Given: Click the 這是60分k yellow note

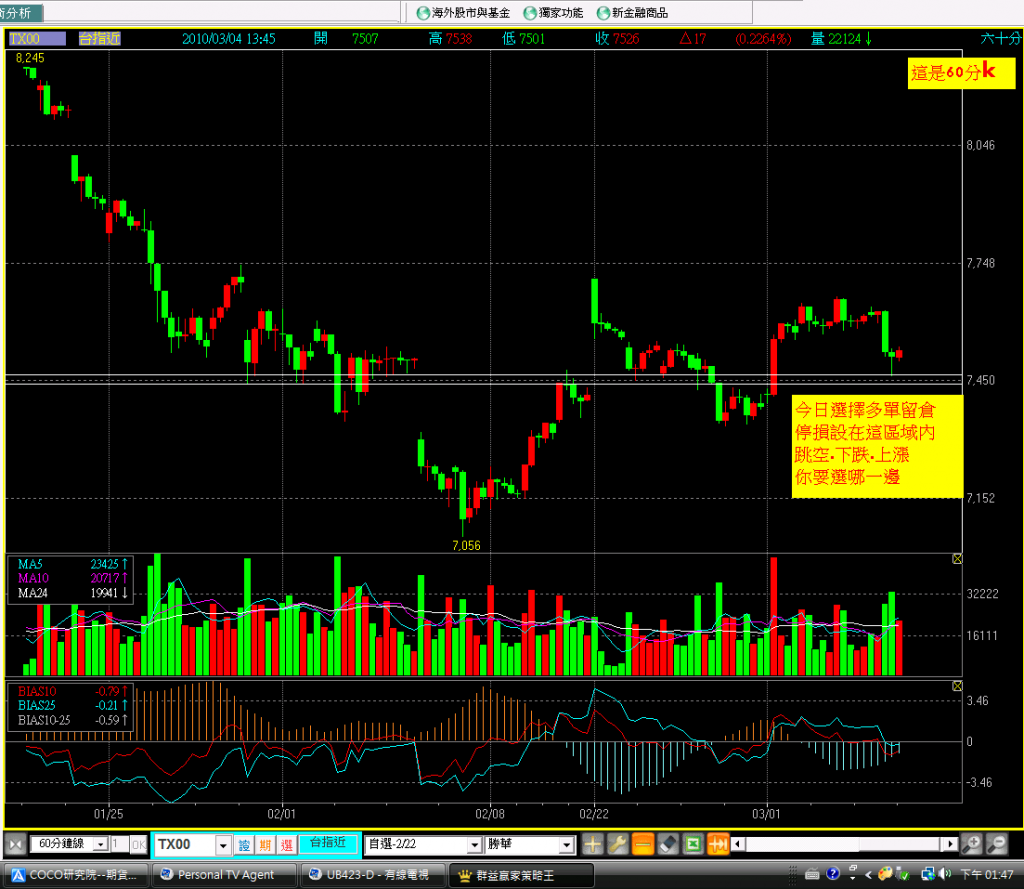Looking at the screenshot, I should [x=961, y=73].
